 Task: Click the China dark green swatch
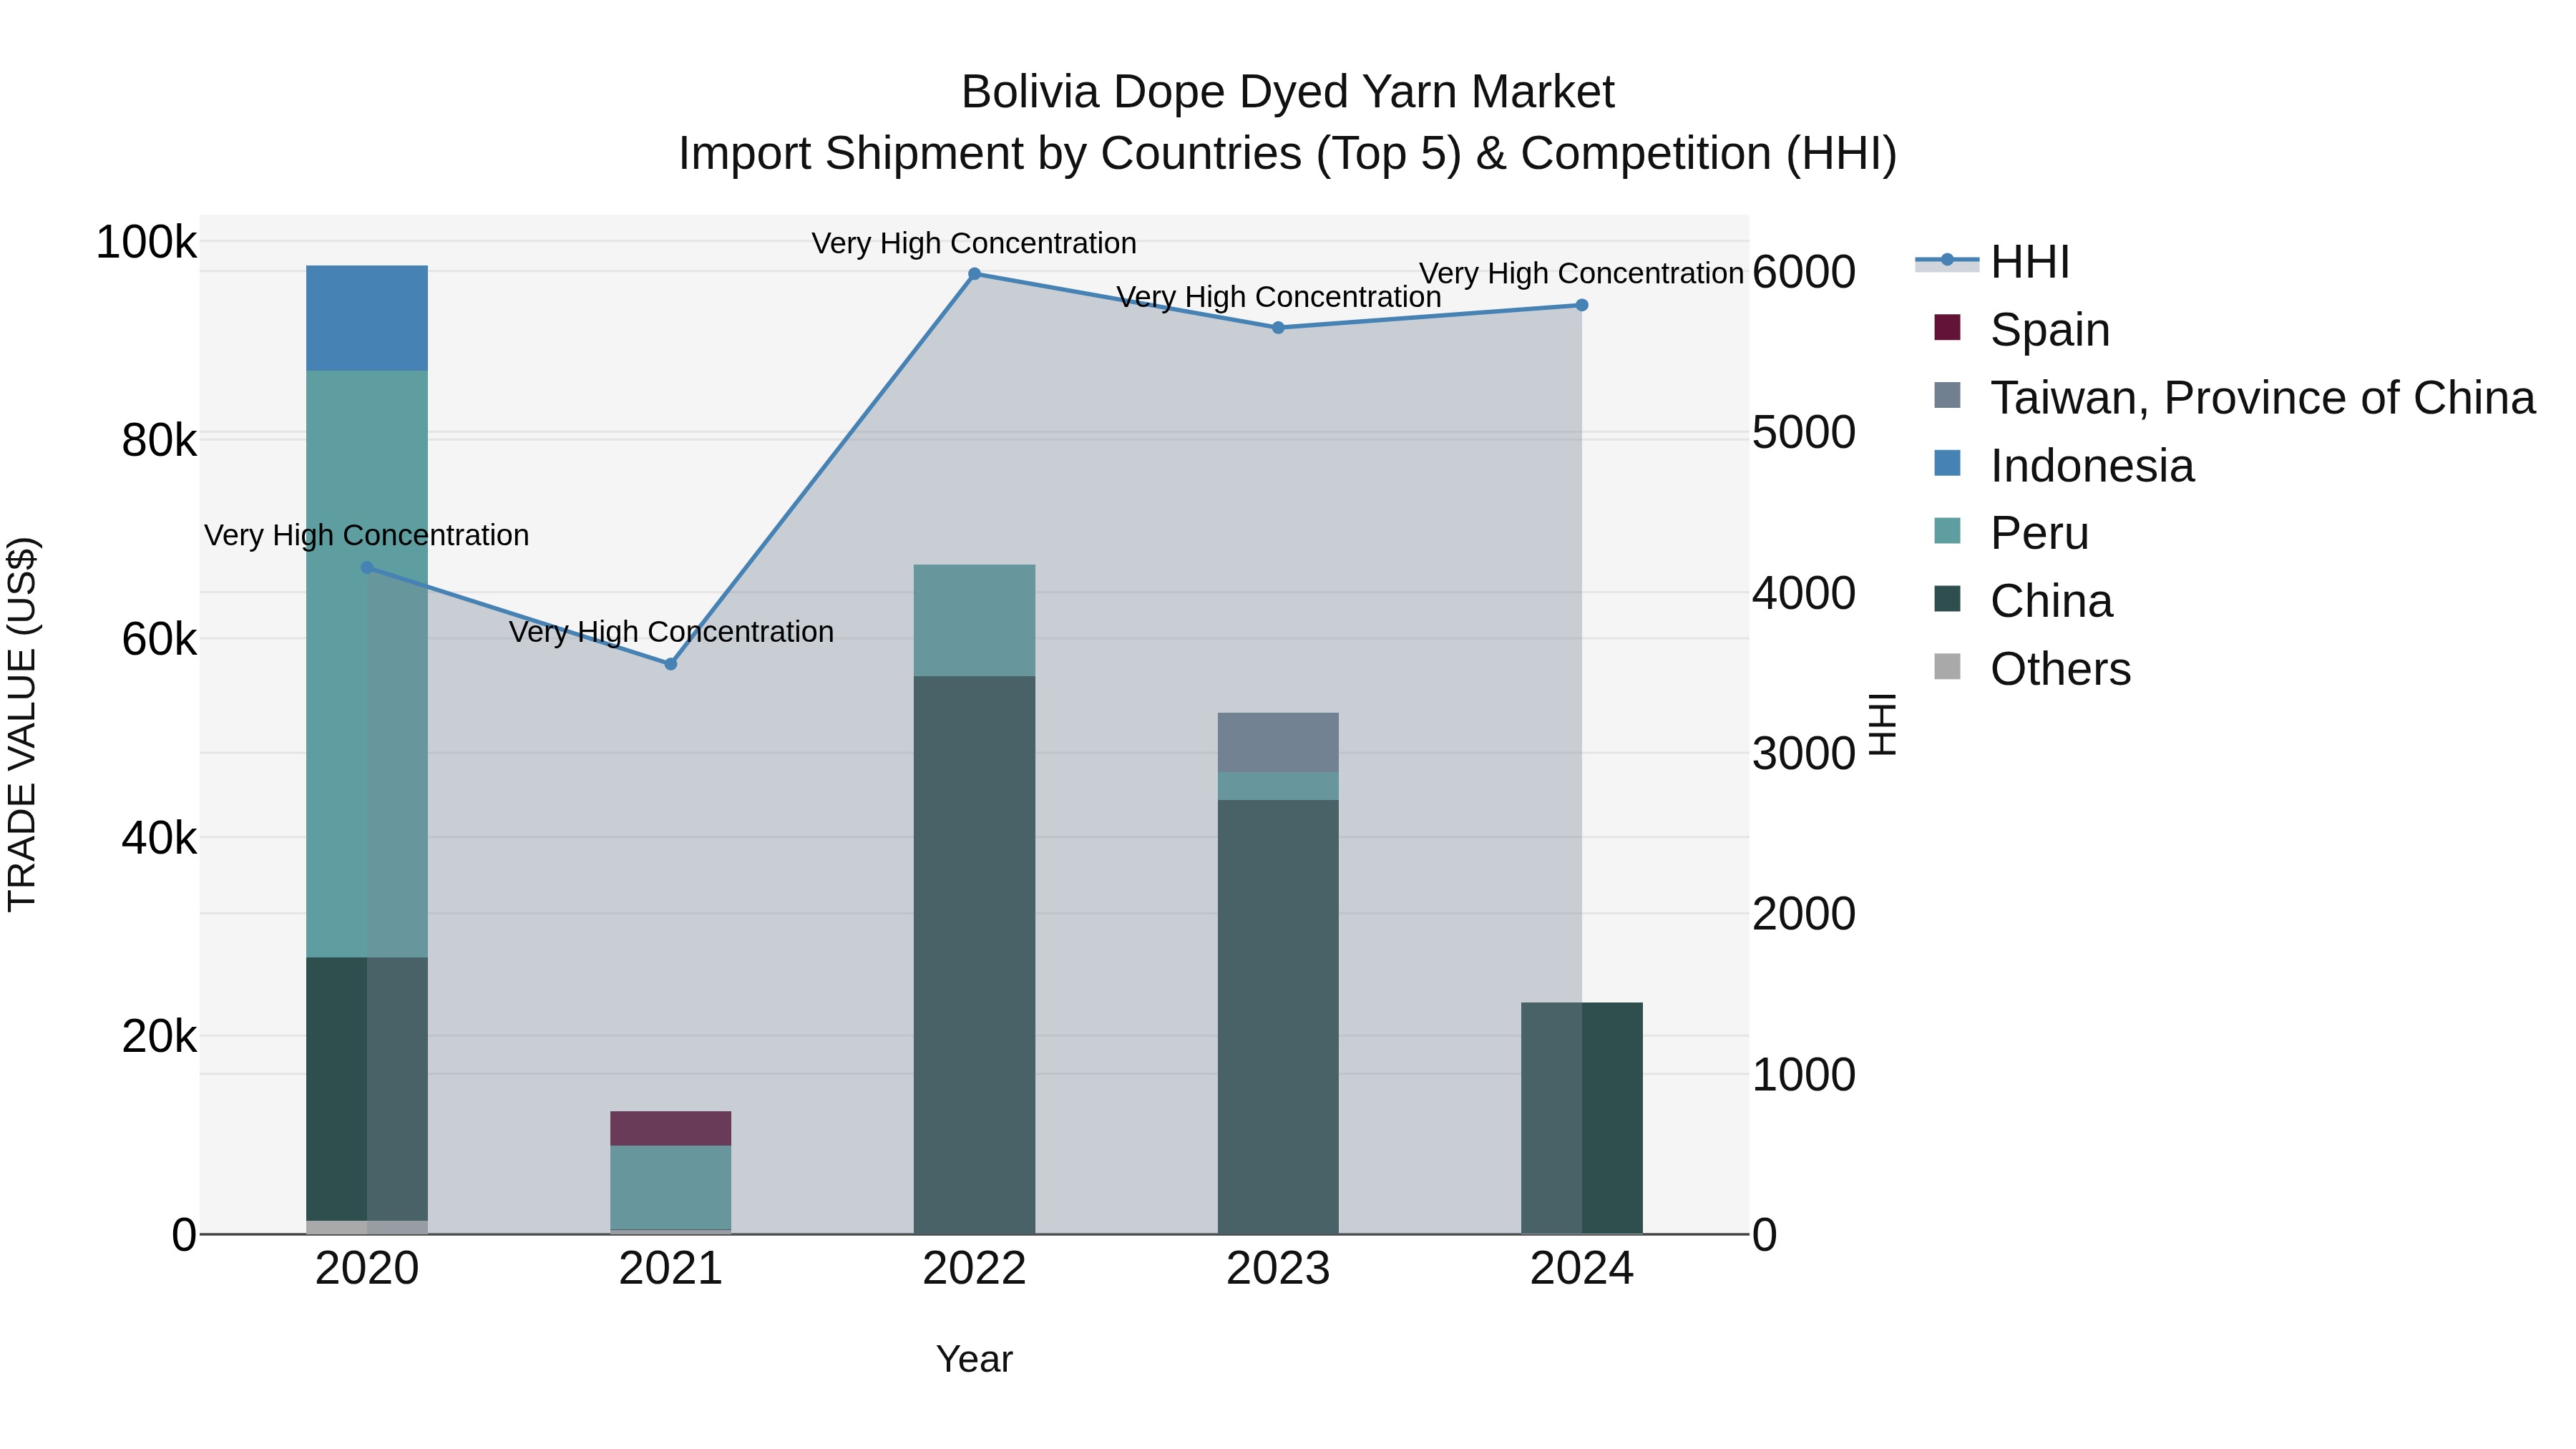(x=1947, y=599)
